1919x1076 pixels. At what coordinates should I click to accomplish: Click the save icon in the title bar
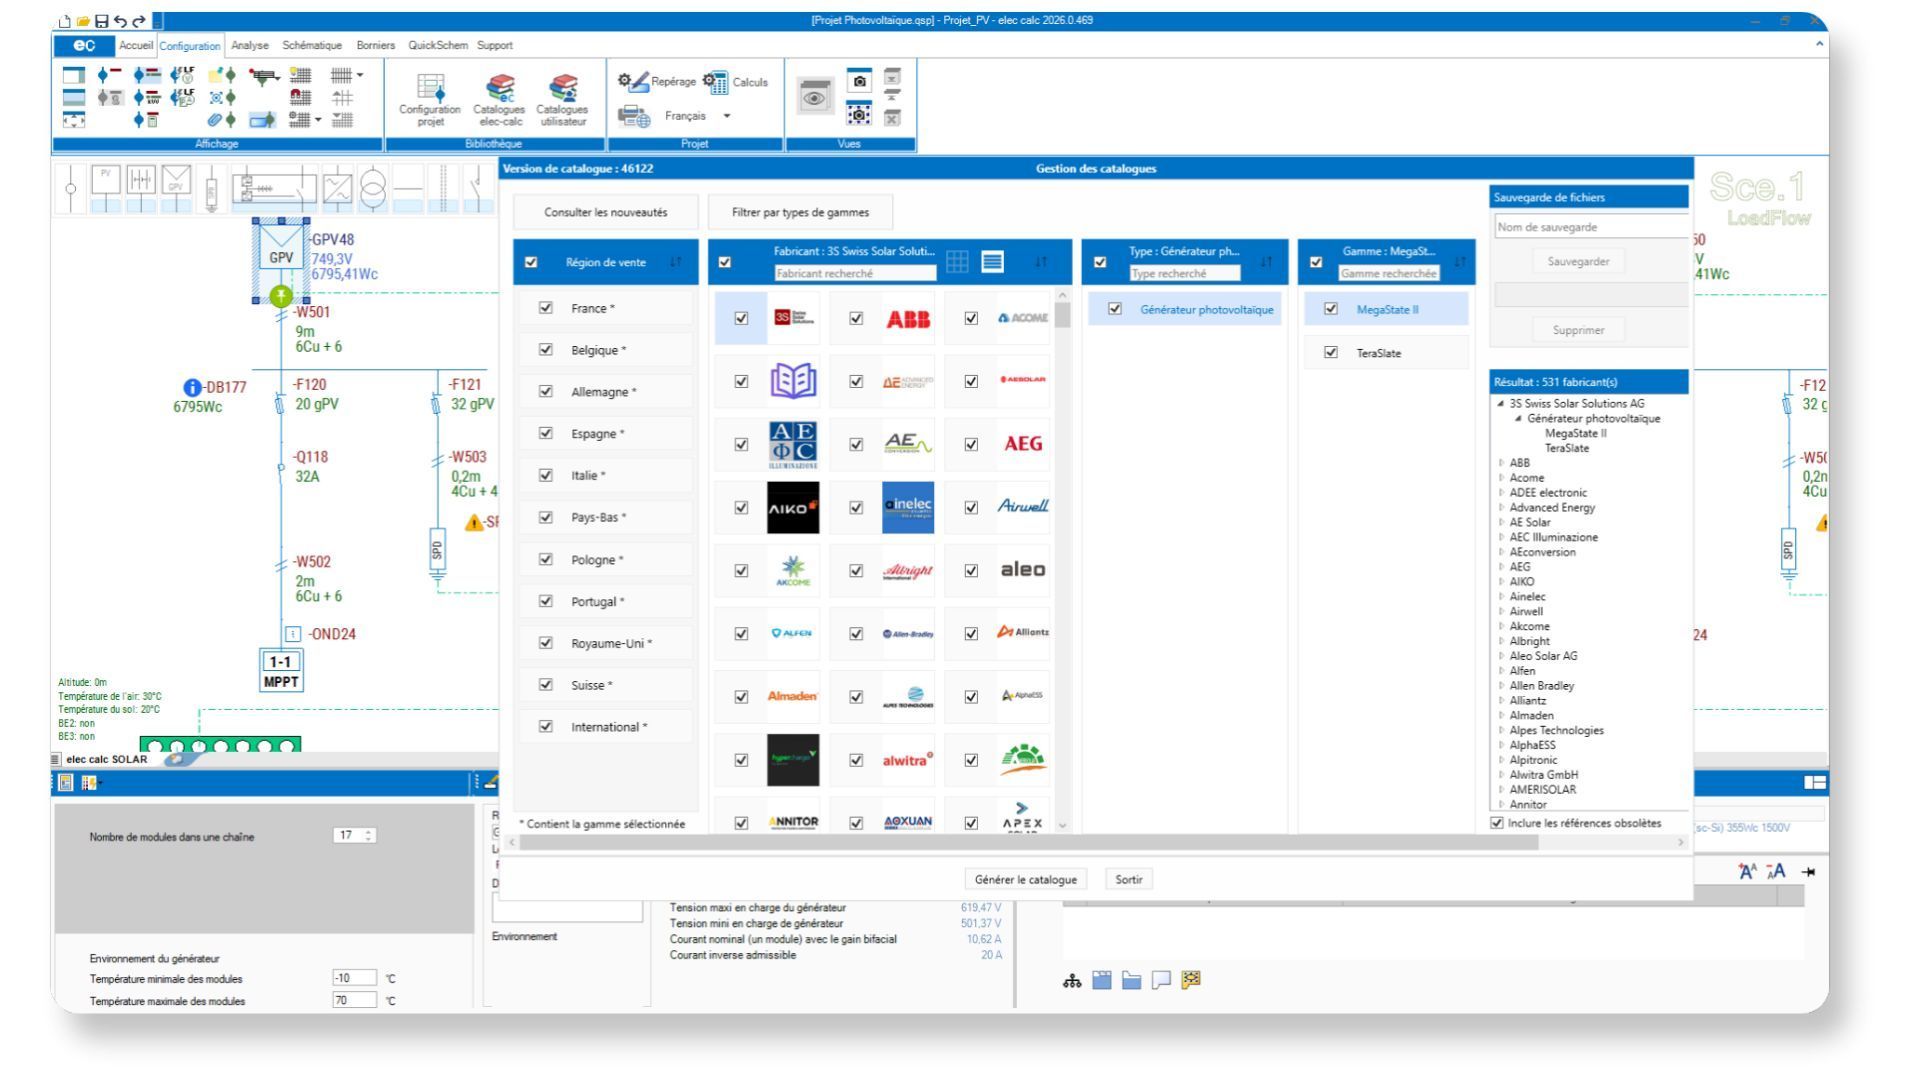[101, 20]
